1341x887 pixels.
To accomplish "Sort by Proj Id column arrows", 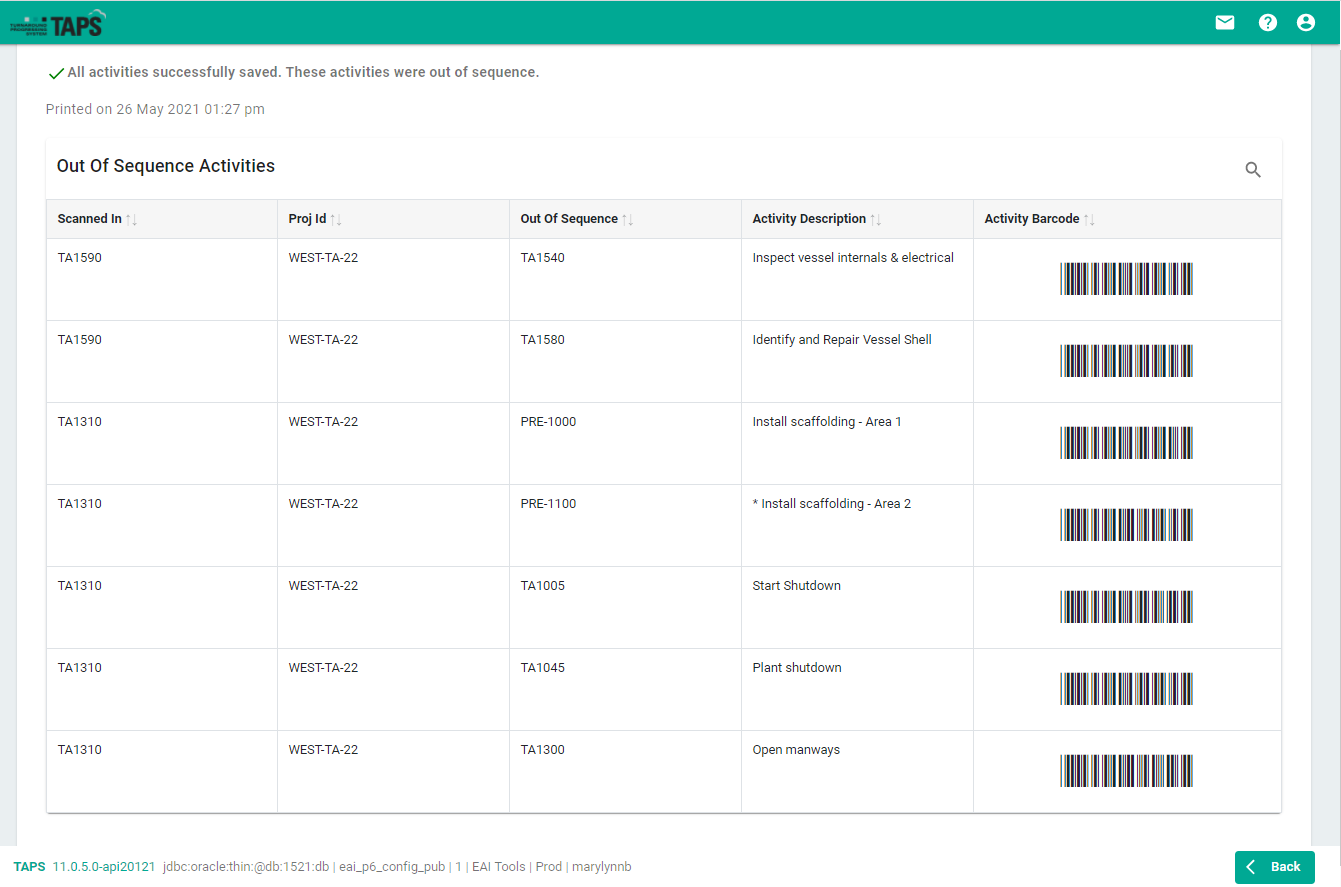I will [x=336, y=220].
